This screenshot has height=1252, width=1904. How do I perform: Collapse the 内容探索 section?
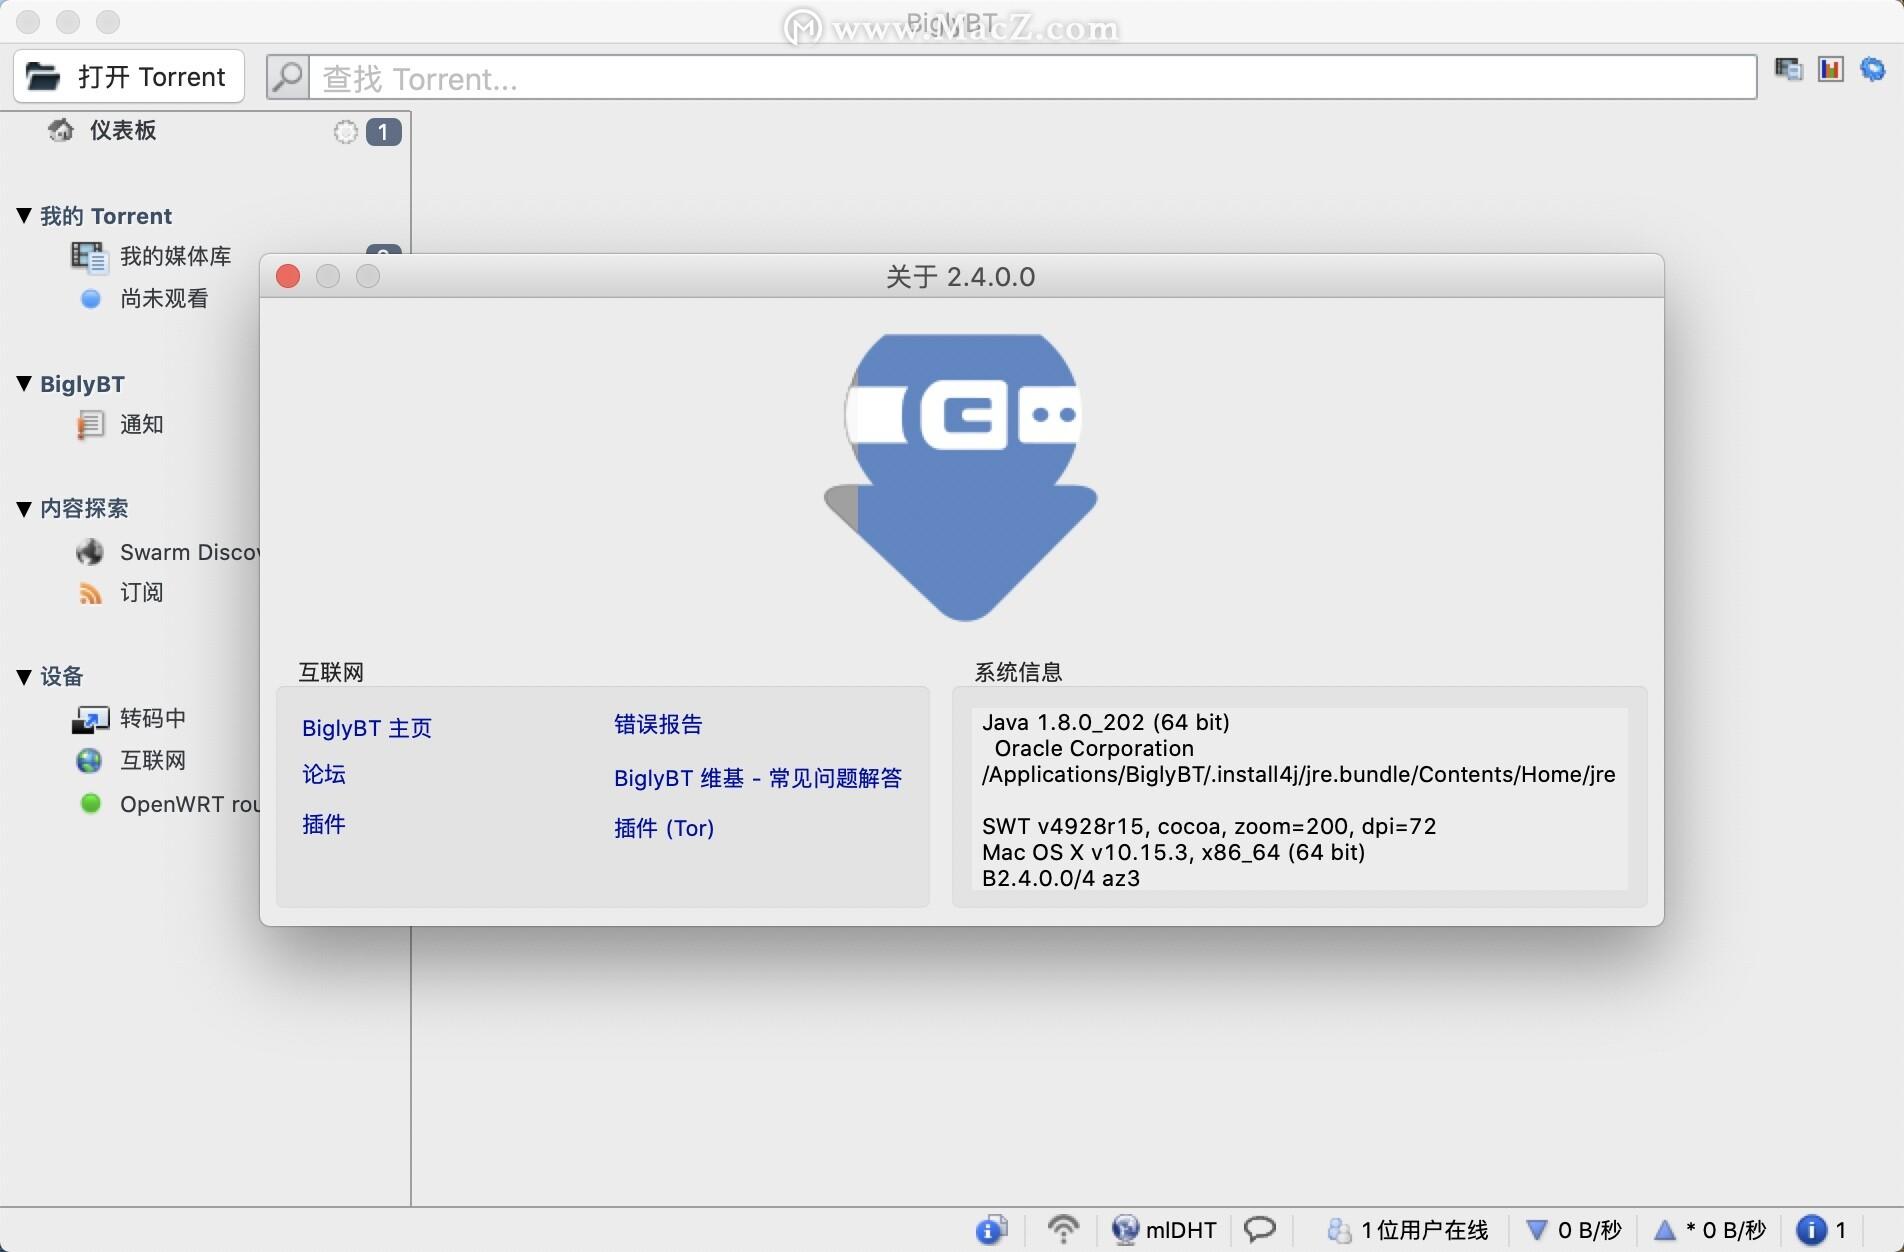pyautogui.click(x=24, y=508)
